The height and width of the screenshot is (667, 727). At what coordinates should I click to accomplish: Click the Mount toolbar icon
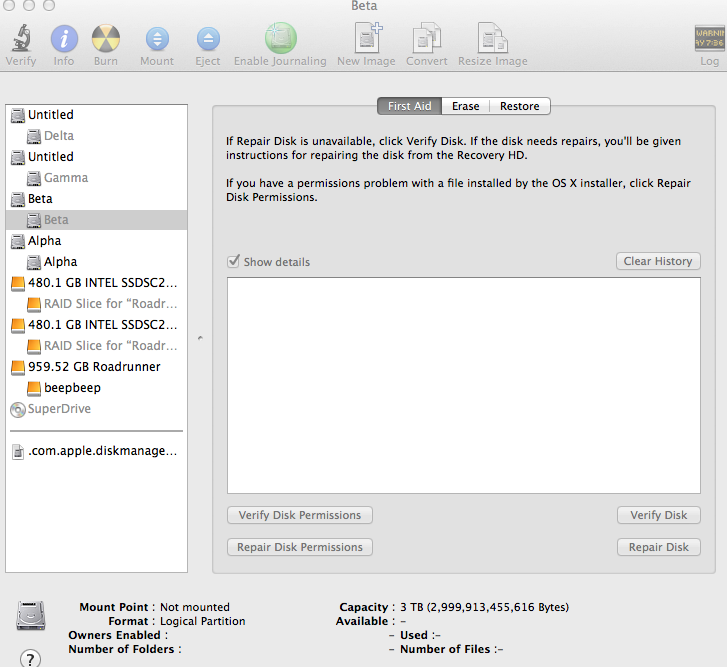(157, 39)
